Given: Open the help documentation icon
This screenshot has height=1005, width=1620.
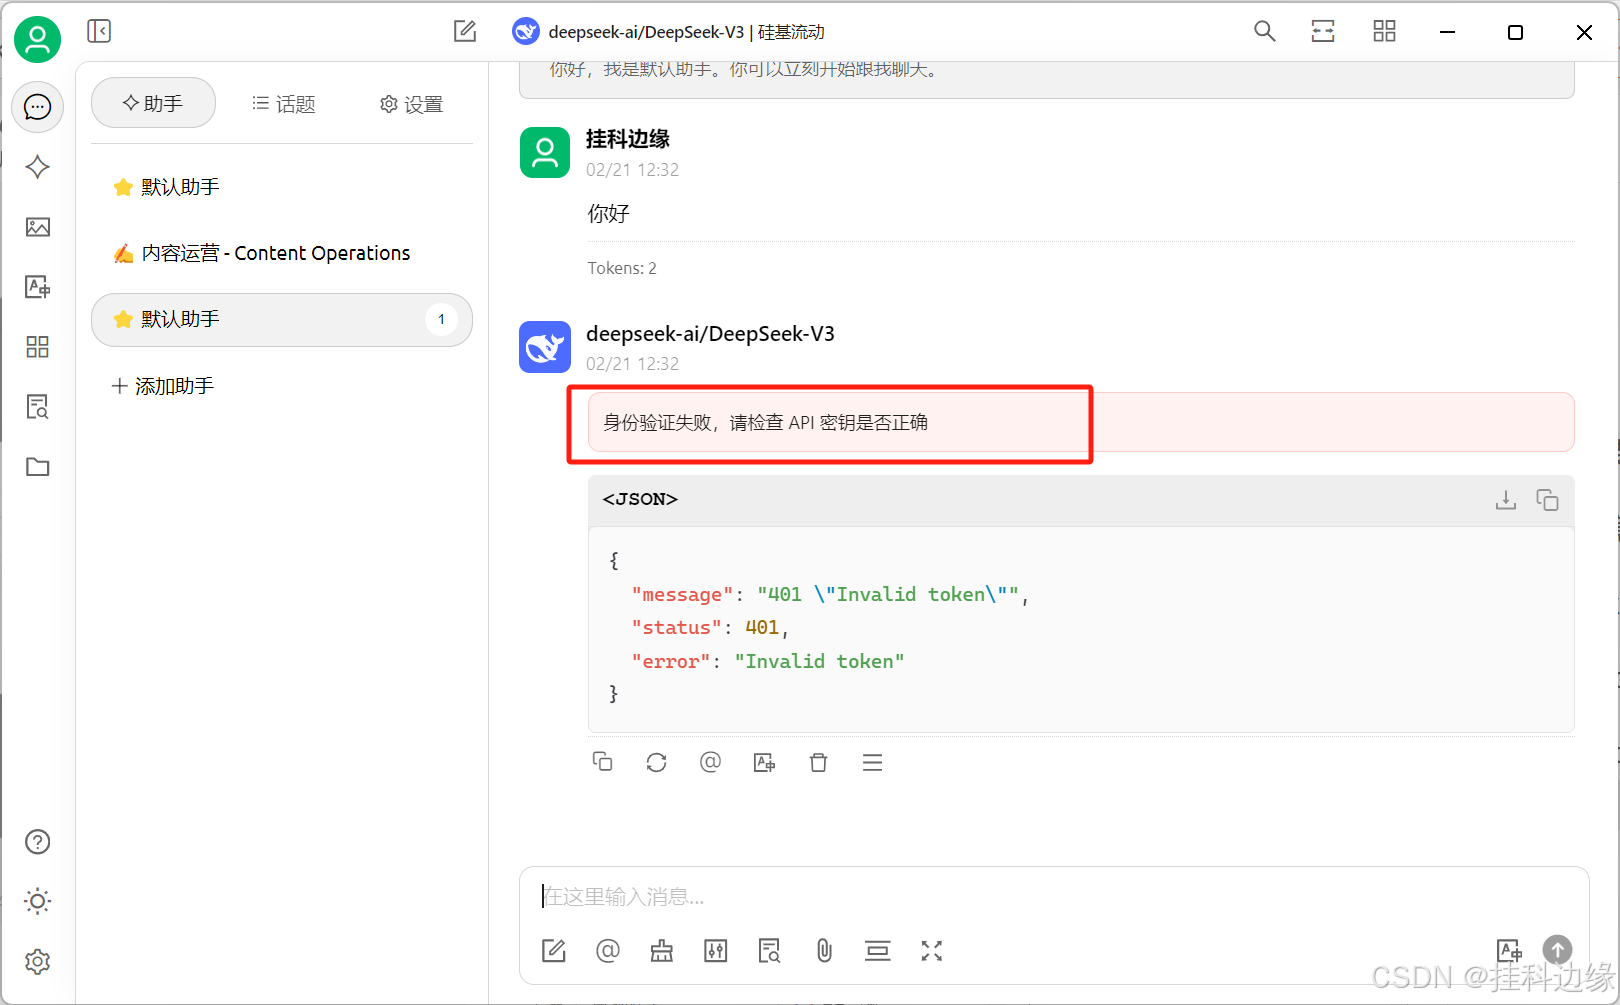Looking at the screenshot, I should click(37, 842).
